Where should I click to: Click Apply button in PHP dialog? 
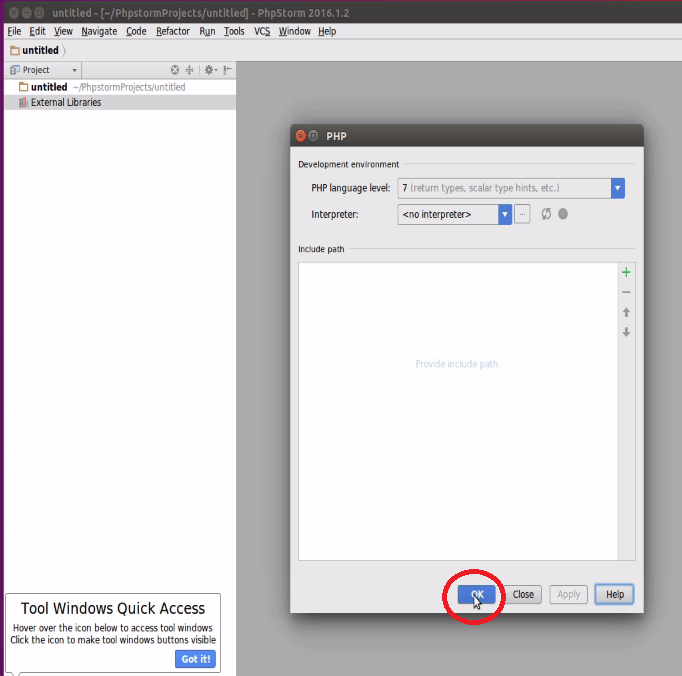tap(568, 594)
